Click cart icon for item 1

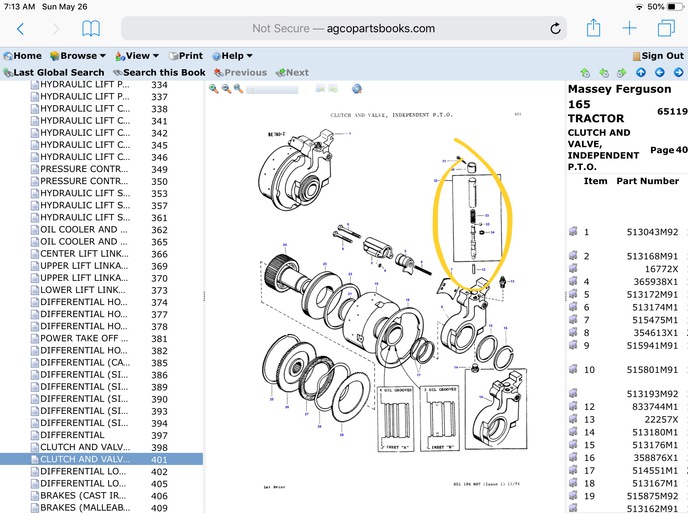tap(573, 232)
